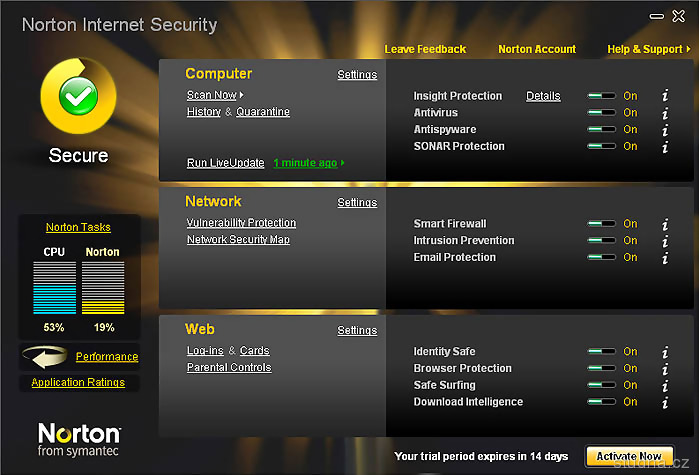Open info icon for Antivirus
The width and height of the screenshot is (699, 475).
tap(665, 113)
